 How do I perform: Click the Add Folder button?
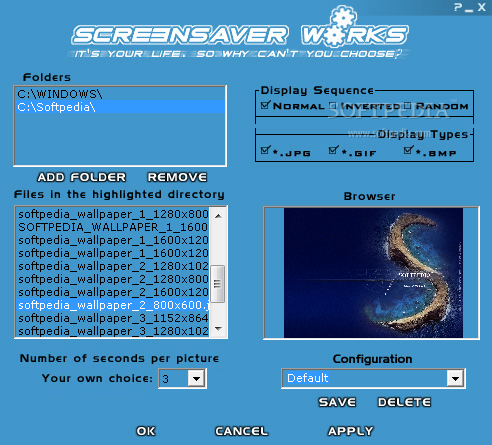[82, 177]
